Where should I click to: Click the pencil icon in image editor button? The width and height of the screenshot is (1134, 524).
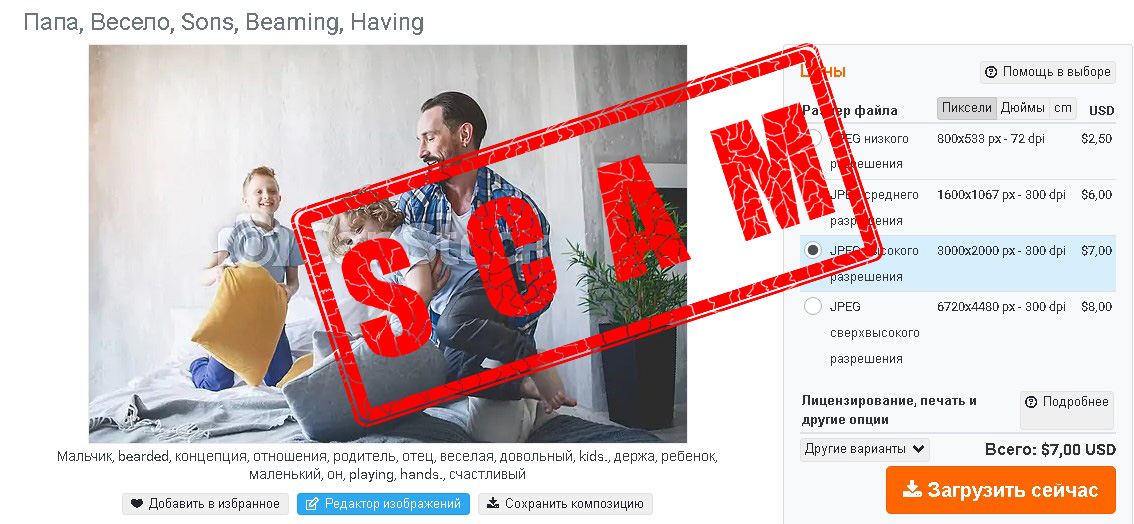click(x=312, y=504)
